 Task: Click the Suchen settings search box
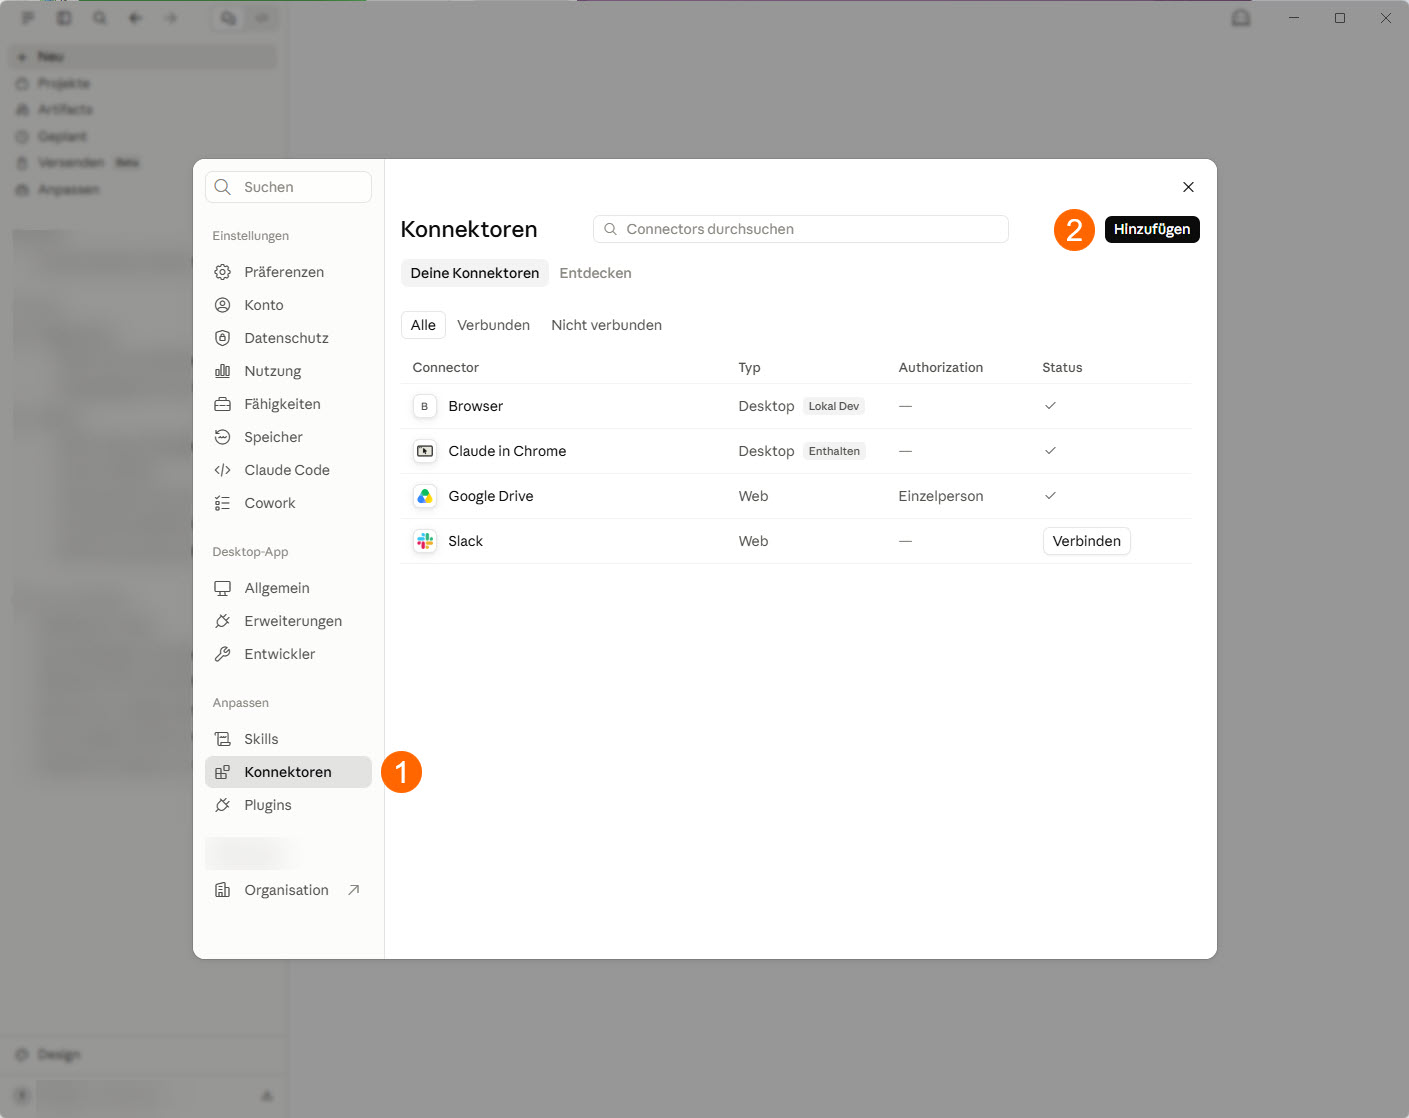pyautogui.click(x=288, y=187)
